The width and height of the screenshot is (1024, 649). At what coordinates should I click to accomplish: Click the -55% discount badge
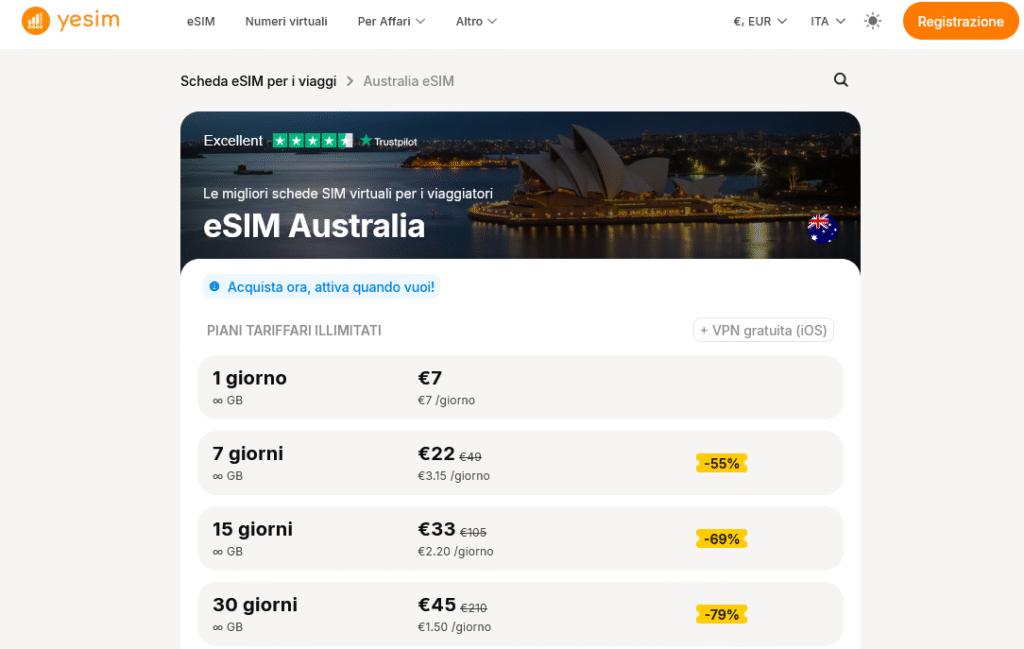721,463
